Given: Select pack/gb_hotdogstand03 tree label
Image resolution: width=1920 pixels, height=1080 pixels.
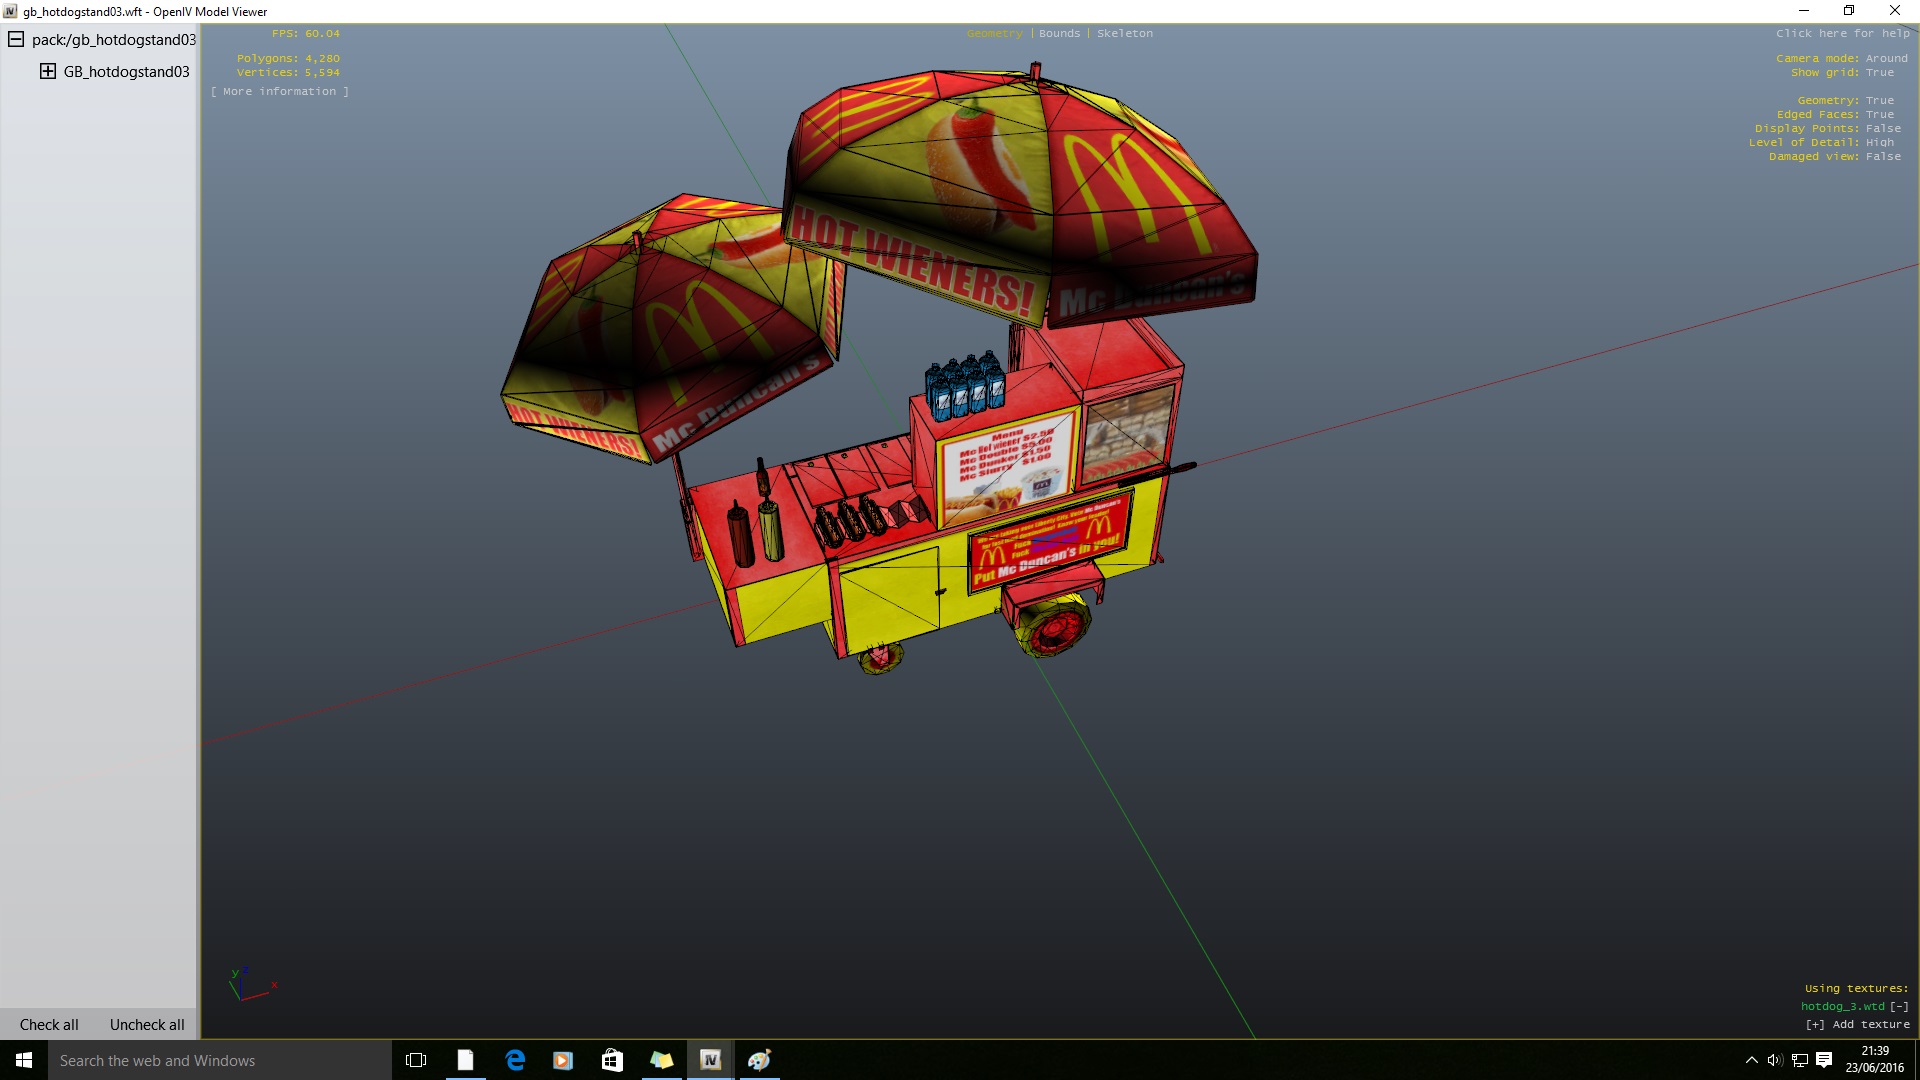Looking at the screenshot, I should 114,39.
